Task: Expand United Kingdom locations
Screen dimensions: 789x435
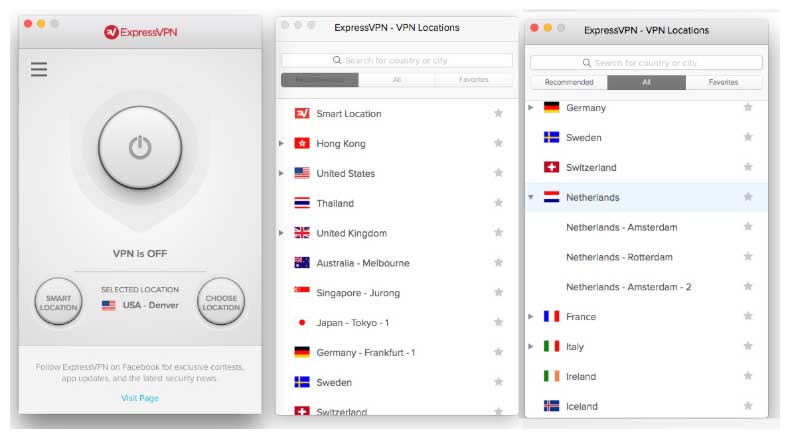Action: tap(281, 233)
